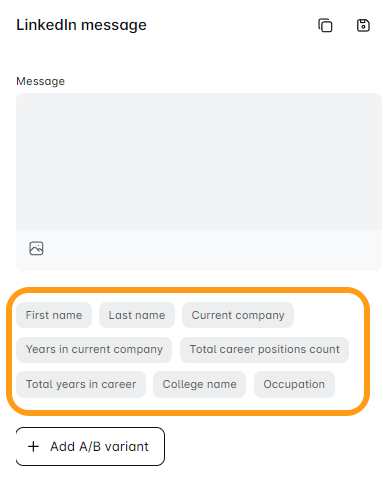
Task: Insert the Last name variable
Action: 137,315
